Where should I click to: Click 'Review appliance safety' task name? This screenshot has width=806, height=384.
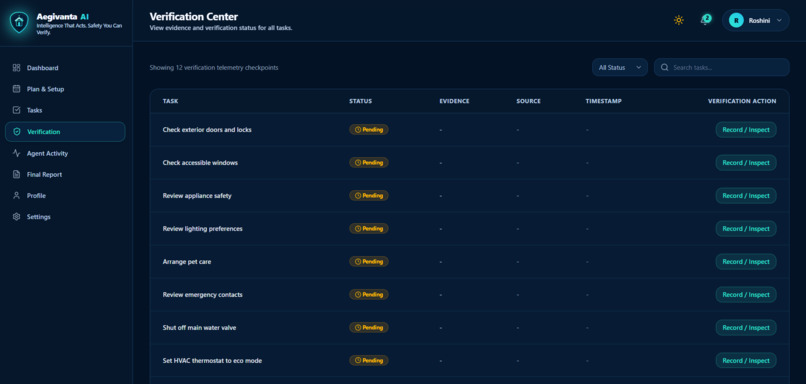tap(197, 195)
